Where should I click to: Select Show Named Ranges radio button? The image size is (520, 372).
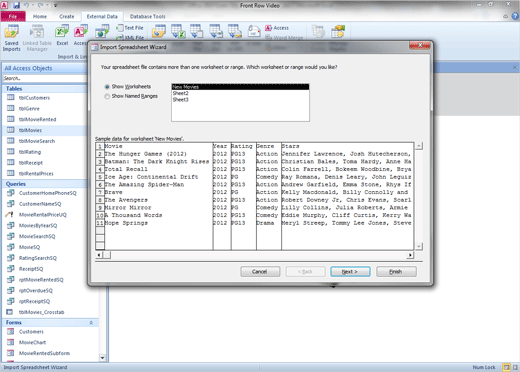[x=107, y=96]
